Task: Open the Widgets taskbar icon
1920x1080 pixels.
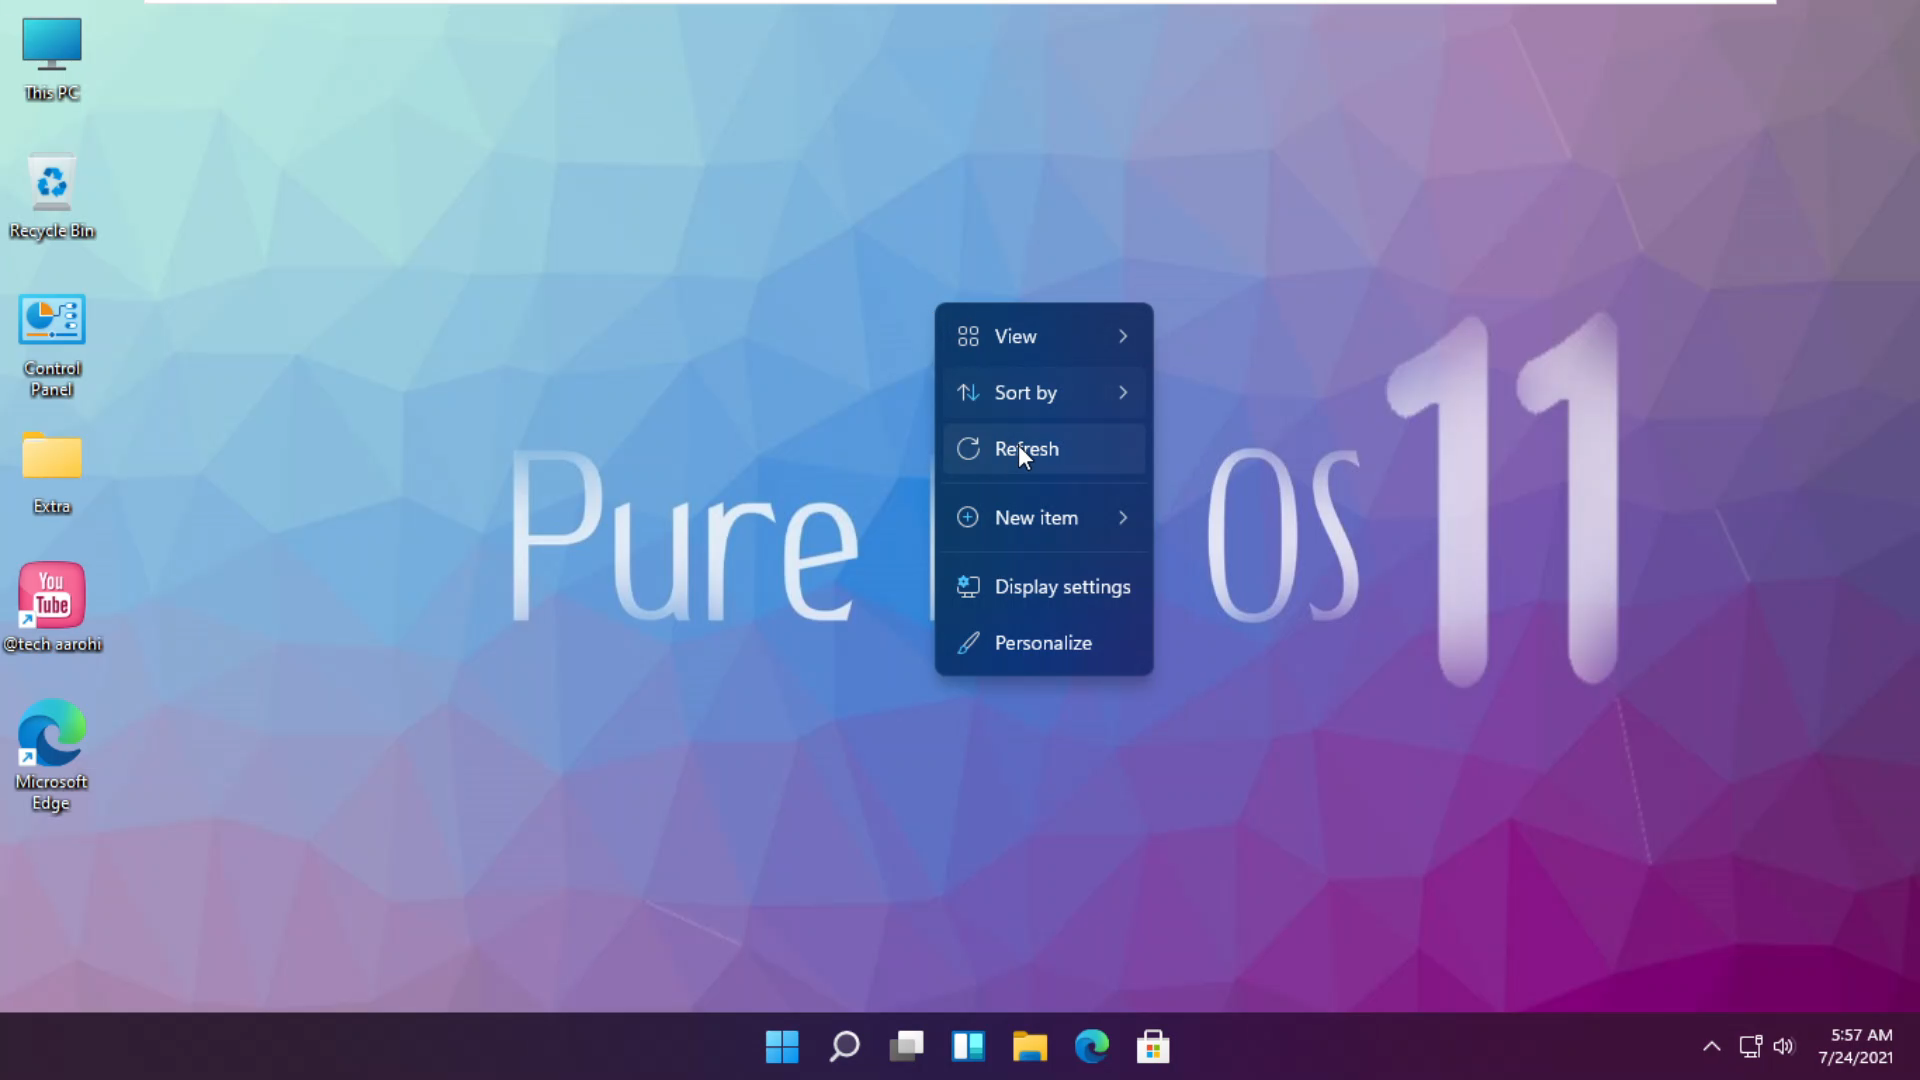Action: click(x=968, y=1047)
